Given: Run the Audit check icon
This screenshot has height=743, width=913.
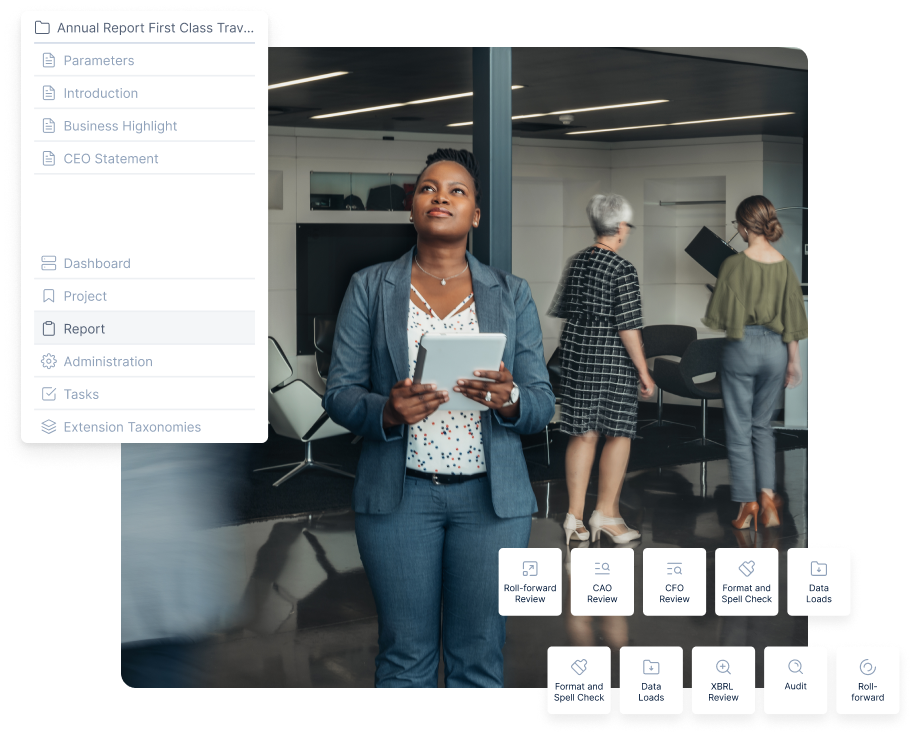Looking at the screenshot, I should [795, 680].
